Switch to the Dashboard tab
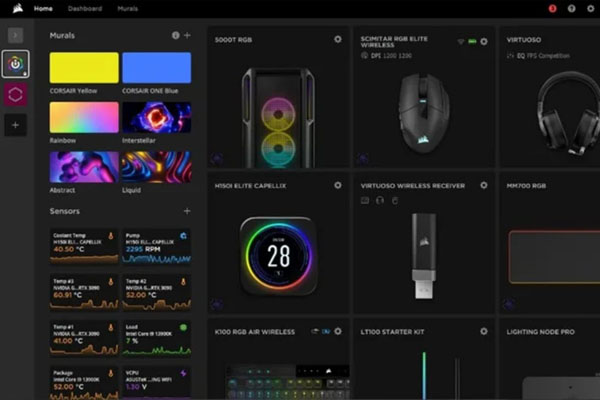600x400 pixels. pos(84,8)
